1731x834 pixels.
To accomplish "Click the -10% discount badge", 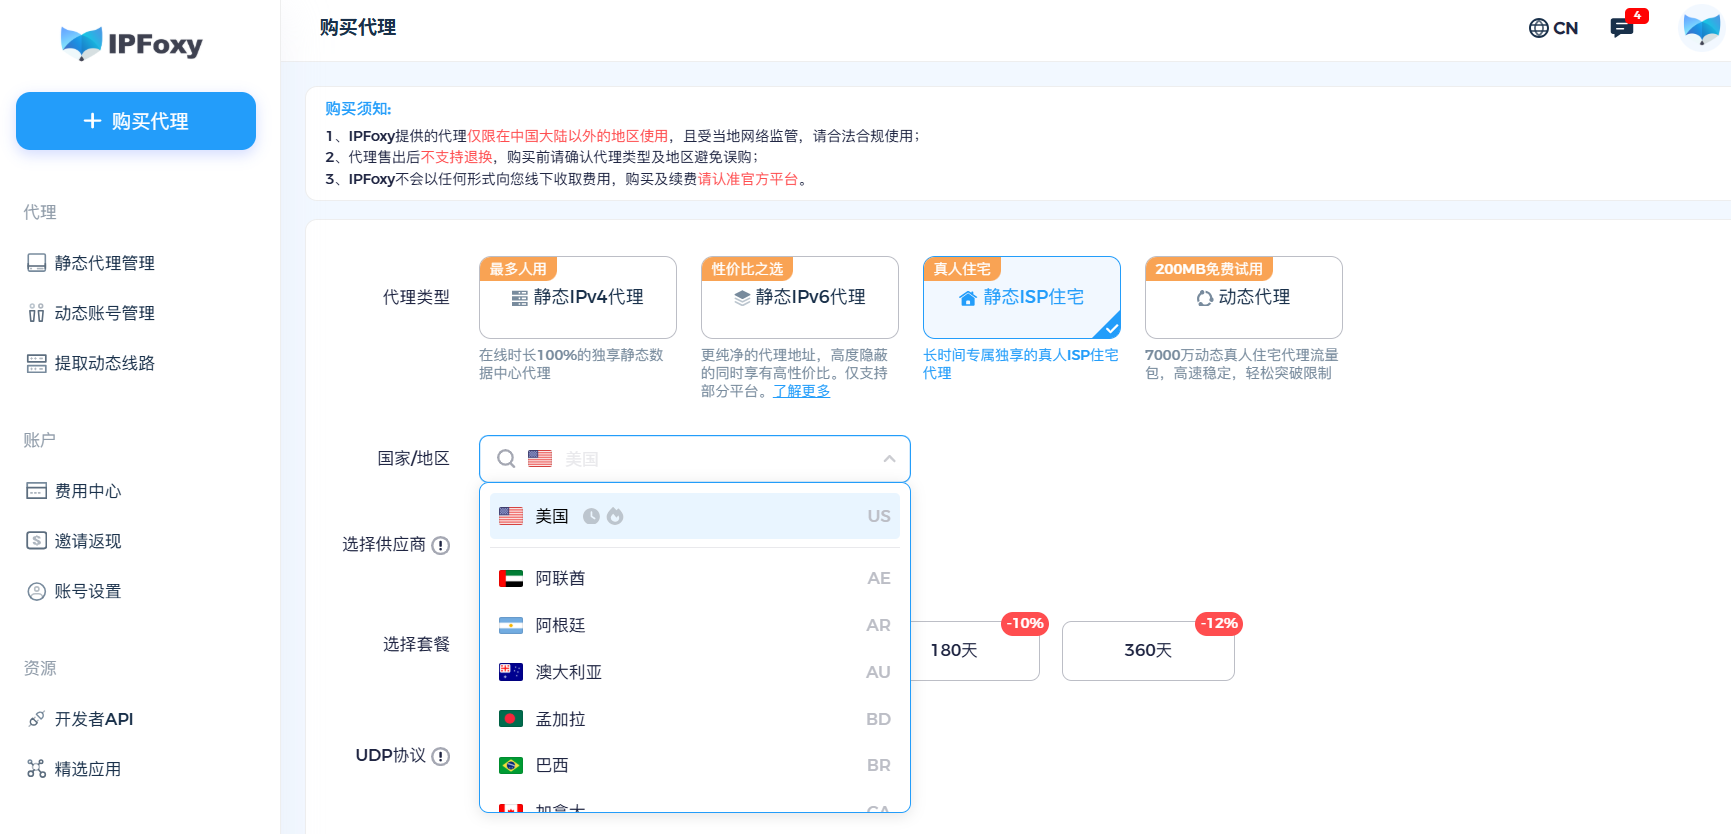I will click(x=1025, y=624).
